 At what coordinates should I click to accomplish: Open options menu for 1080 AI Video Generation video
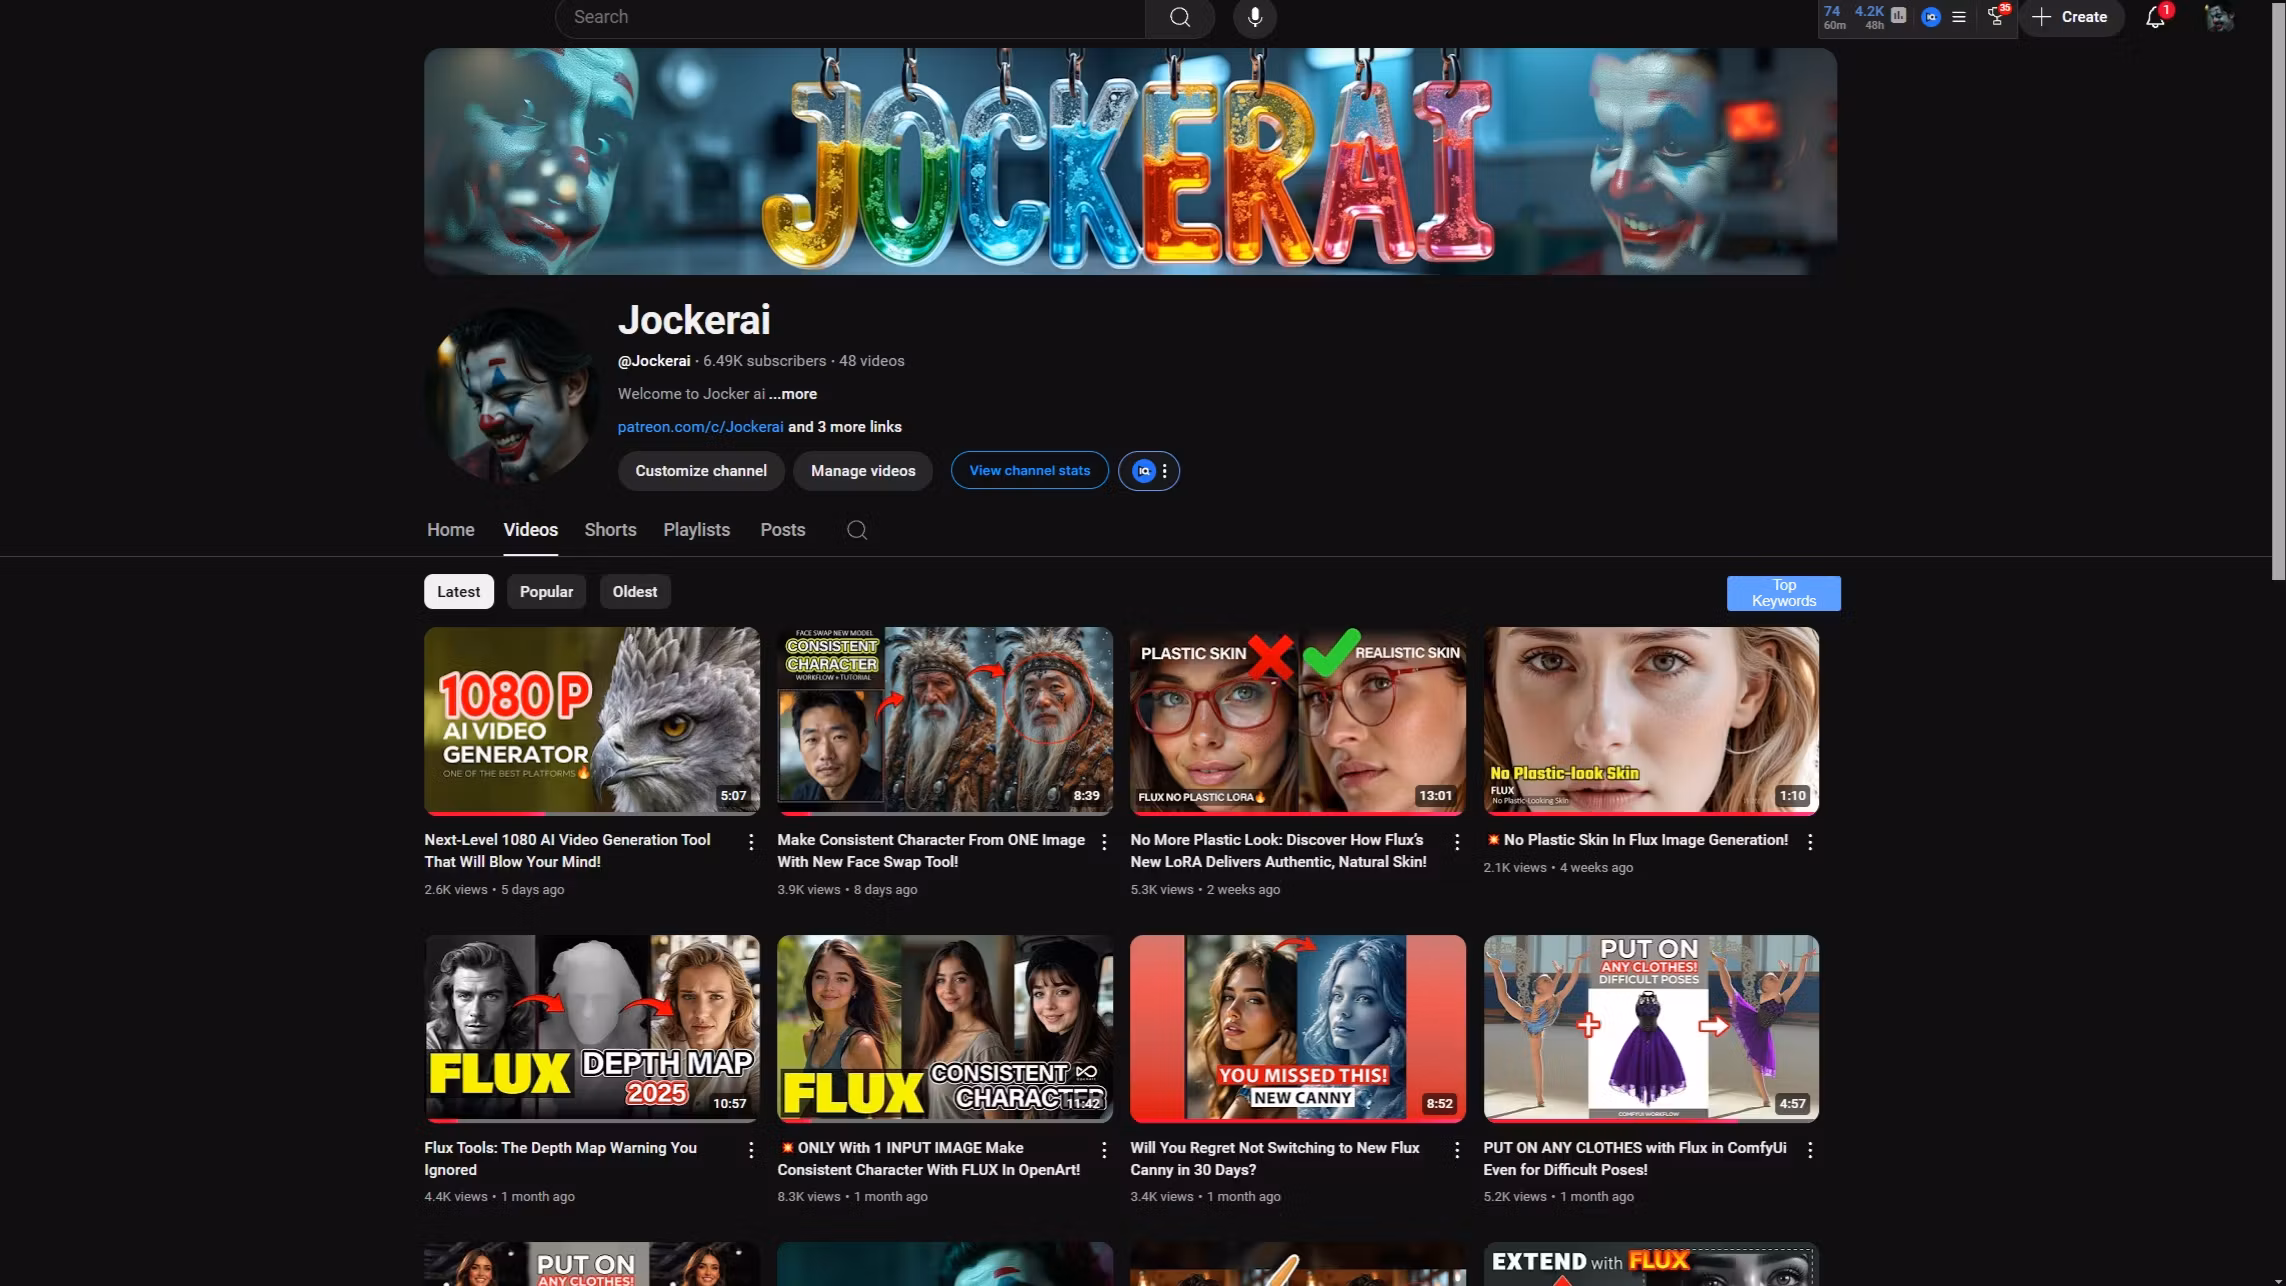tap(751, 842)
